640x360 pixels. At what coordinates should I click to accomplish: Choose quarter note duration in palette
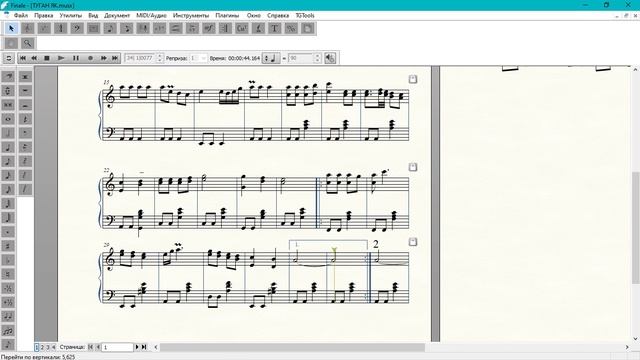pos(8,147)
